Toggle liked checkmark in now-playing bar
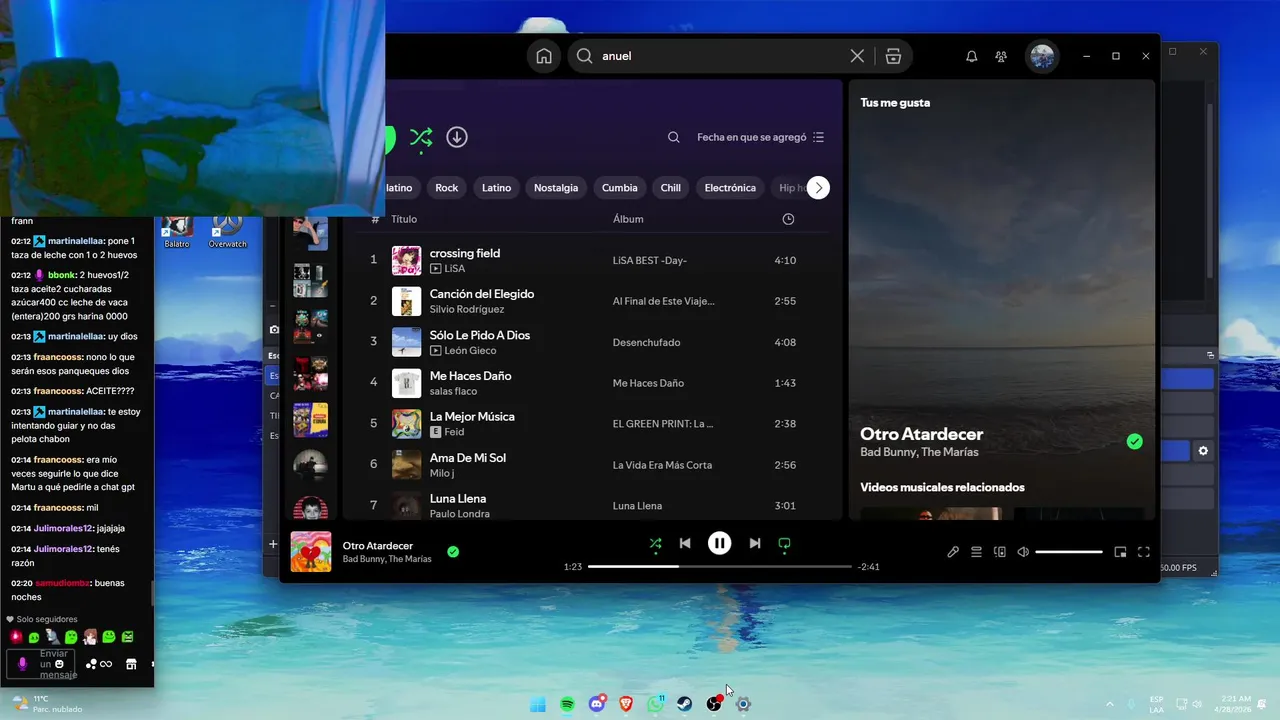This screenshot has height=720, width=1280. point(453,551)
